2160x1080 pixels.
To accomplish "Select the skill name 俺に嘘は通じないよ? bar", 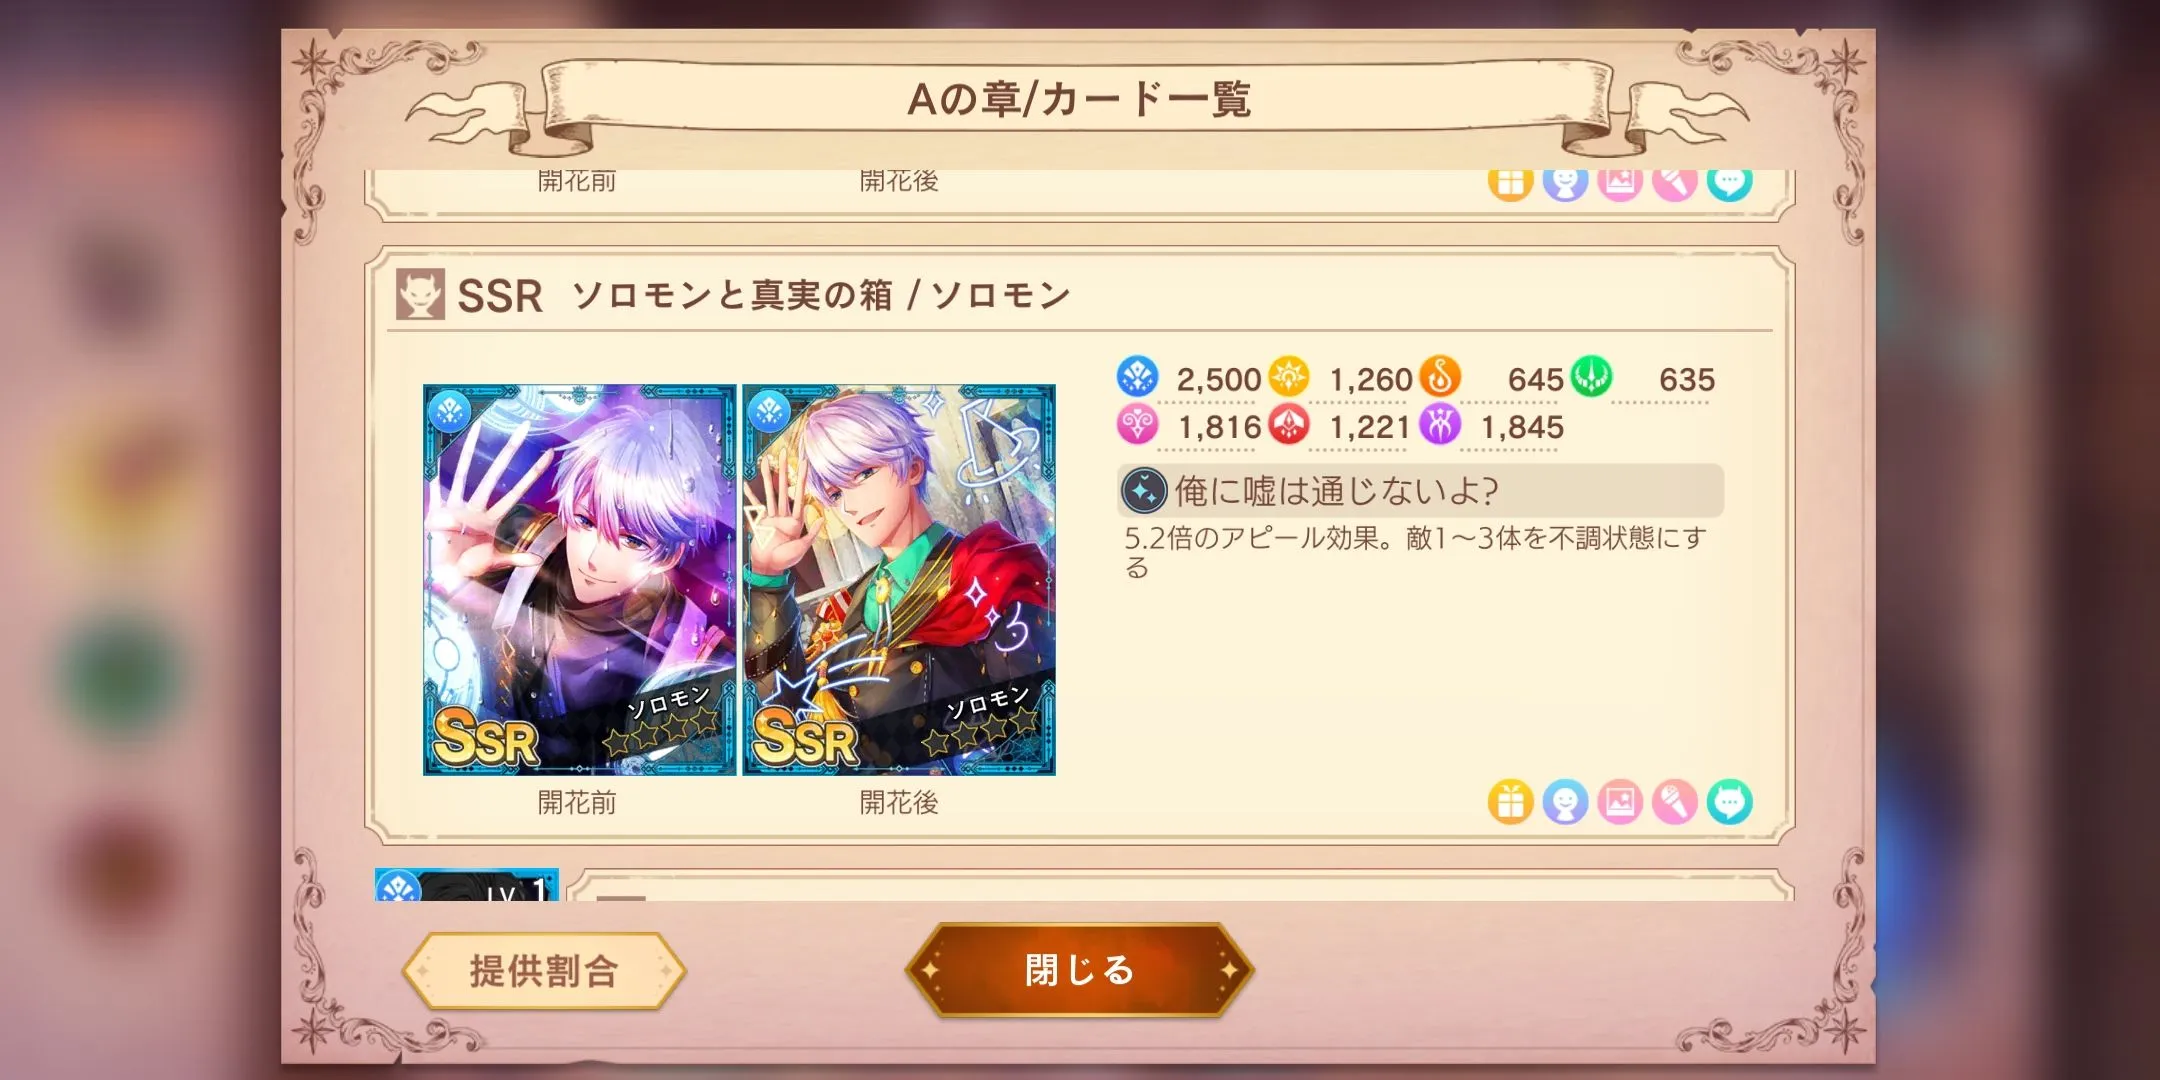I will [x=1420, y=491].
